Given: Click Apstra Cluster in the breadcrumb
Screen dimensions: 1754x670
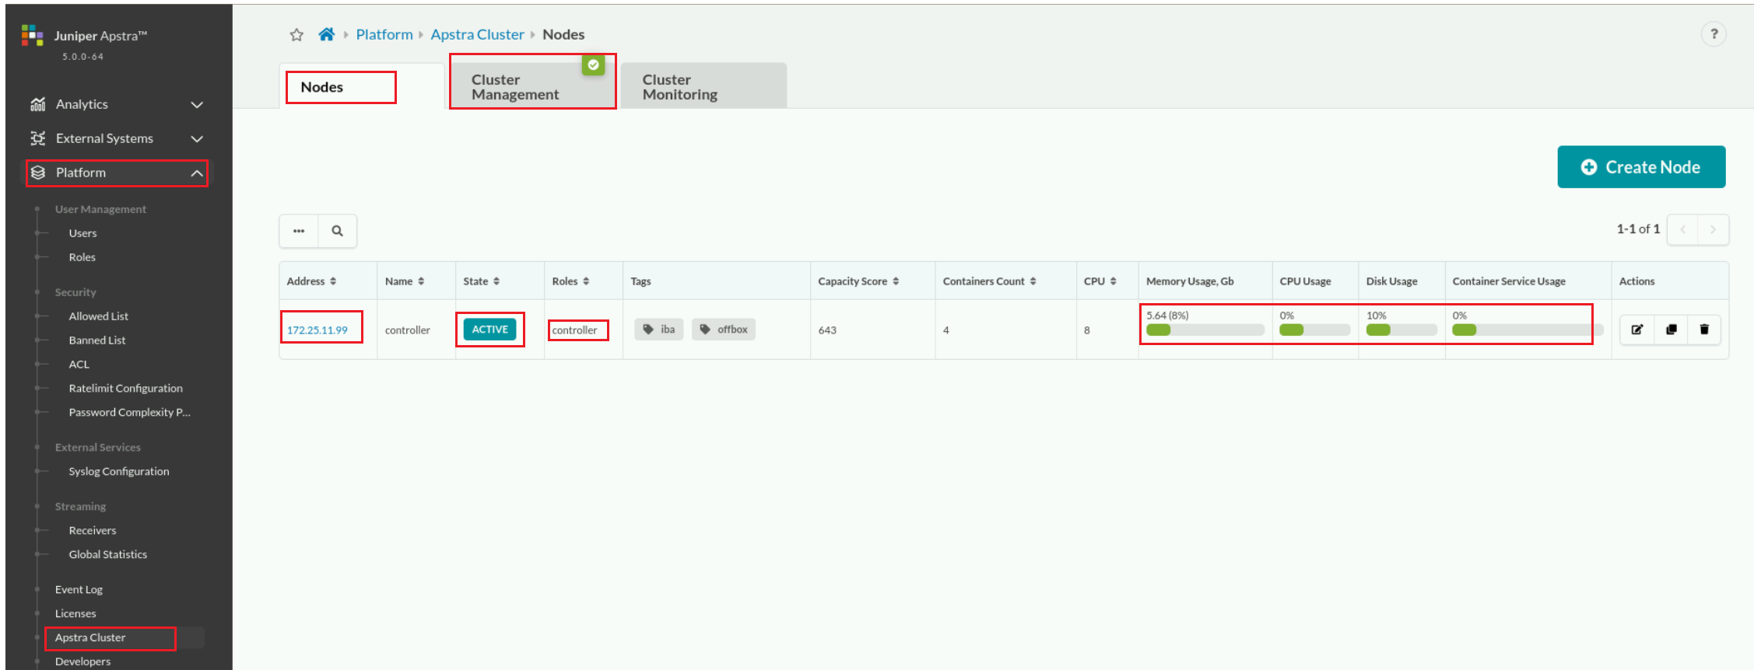Looking at the screenshot, I should tap(477, 34).
